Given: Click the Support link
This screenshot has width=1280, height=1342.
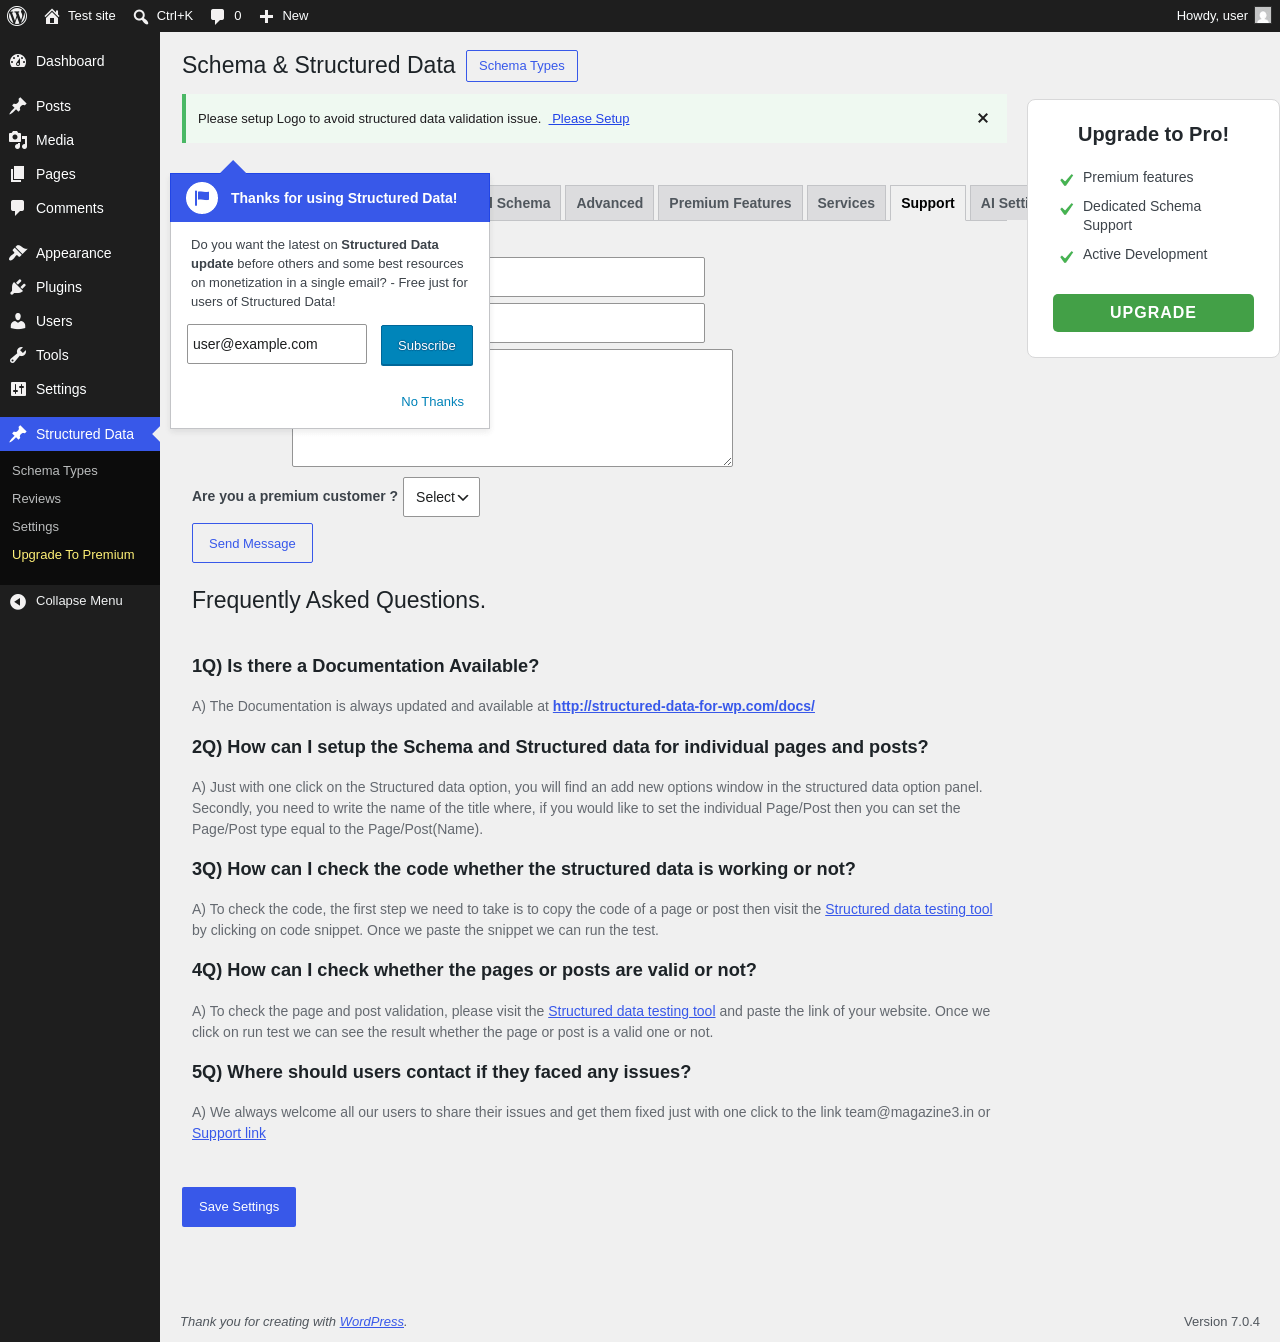Looking at the screenshot, I should pos(229,1133).
